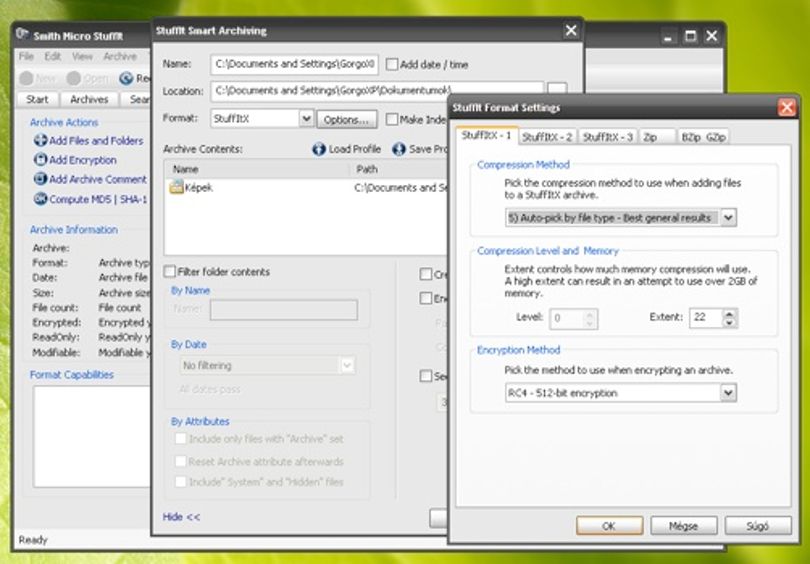This screenshot has width=810, height=564.
Task: Click the OK button
Action: pyautogui.click(x=609, y=526)
